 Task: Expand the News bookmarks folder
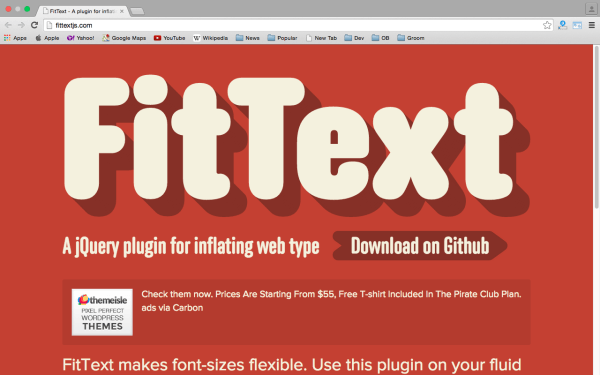248,38
